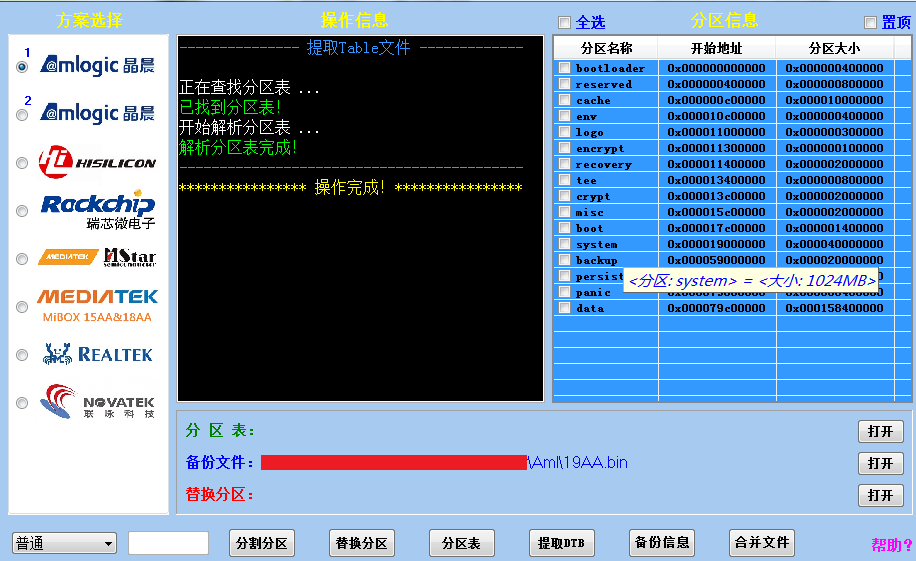Image resolution: width=916 pixels, height=561 pixels.
Task: Check the reserved partition checkbox
Action: coord(564,84)
